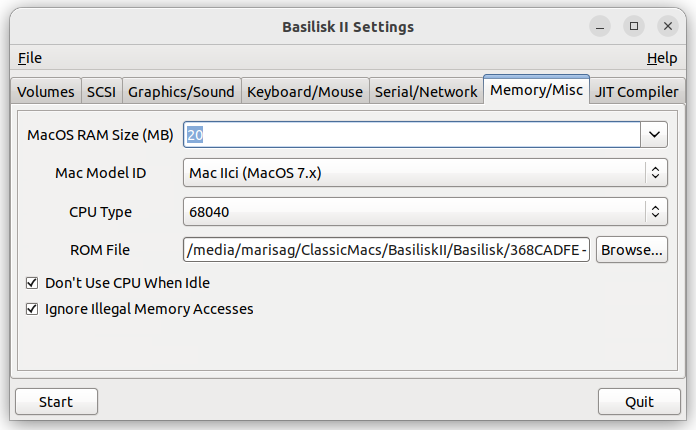Click the Start button
Image resolution: width=696 pixels, height=430 pixels.
(56, 402)
